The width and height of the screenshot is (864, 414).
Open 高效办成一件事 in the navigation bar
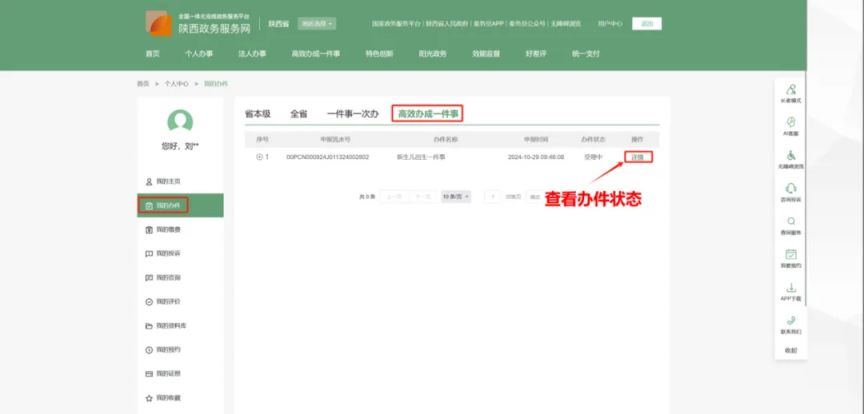point(316,54)
